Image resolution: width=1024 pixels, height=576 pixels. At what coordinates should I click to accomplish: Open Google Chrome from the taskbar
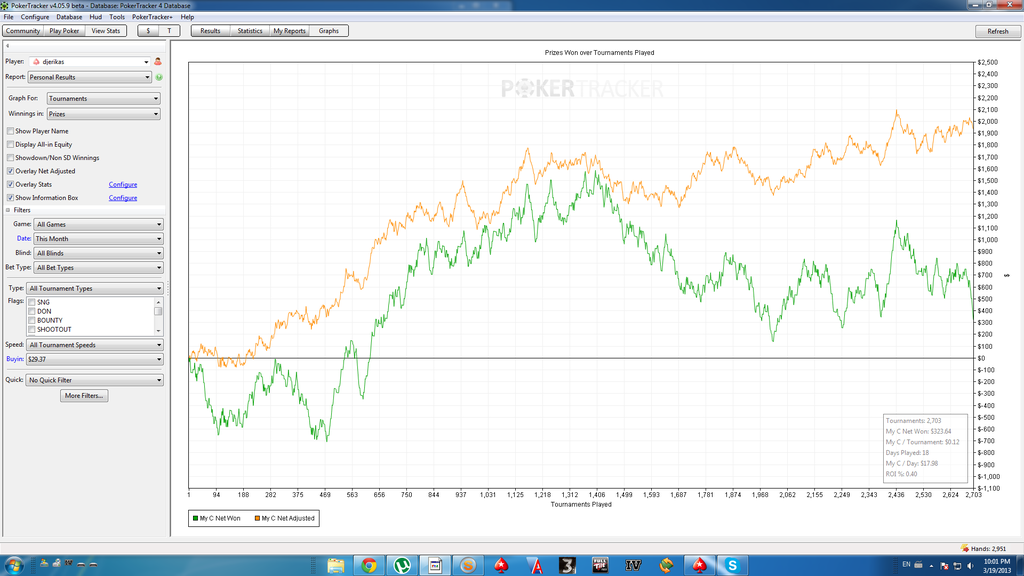click(x=369, y=566)
